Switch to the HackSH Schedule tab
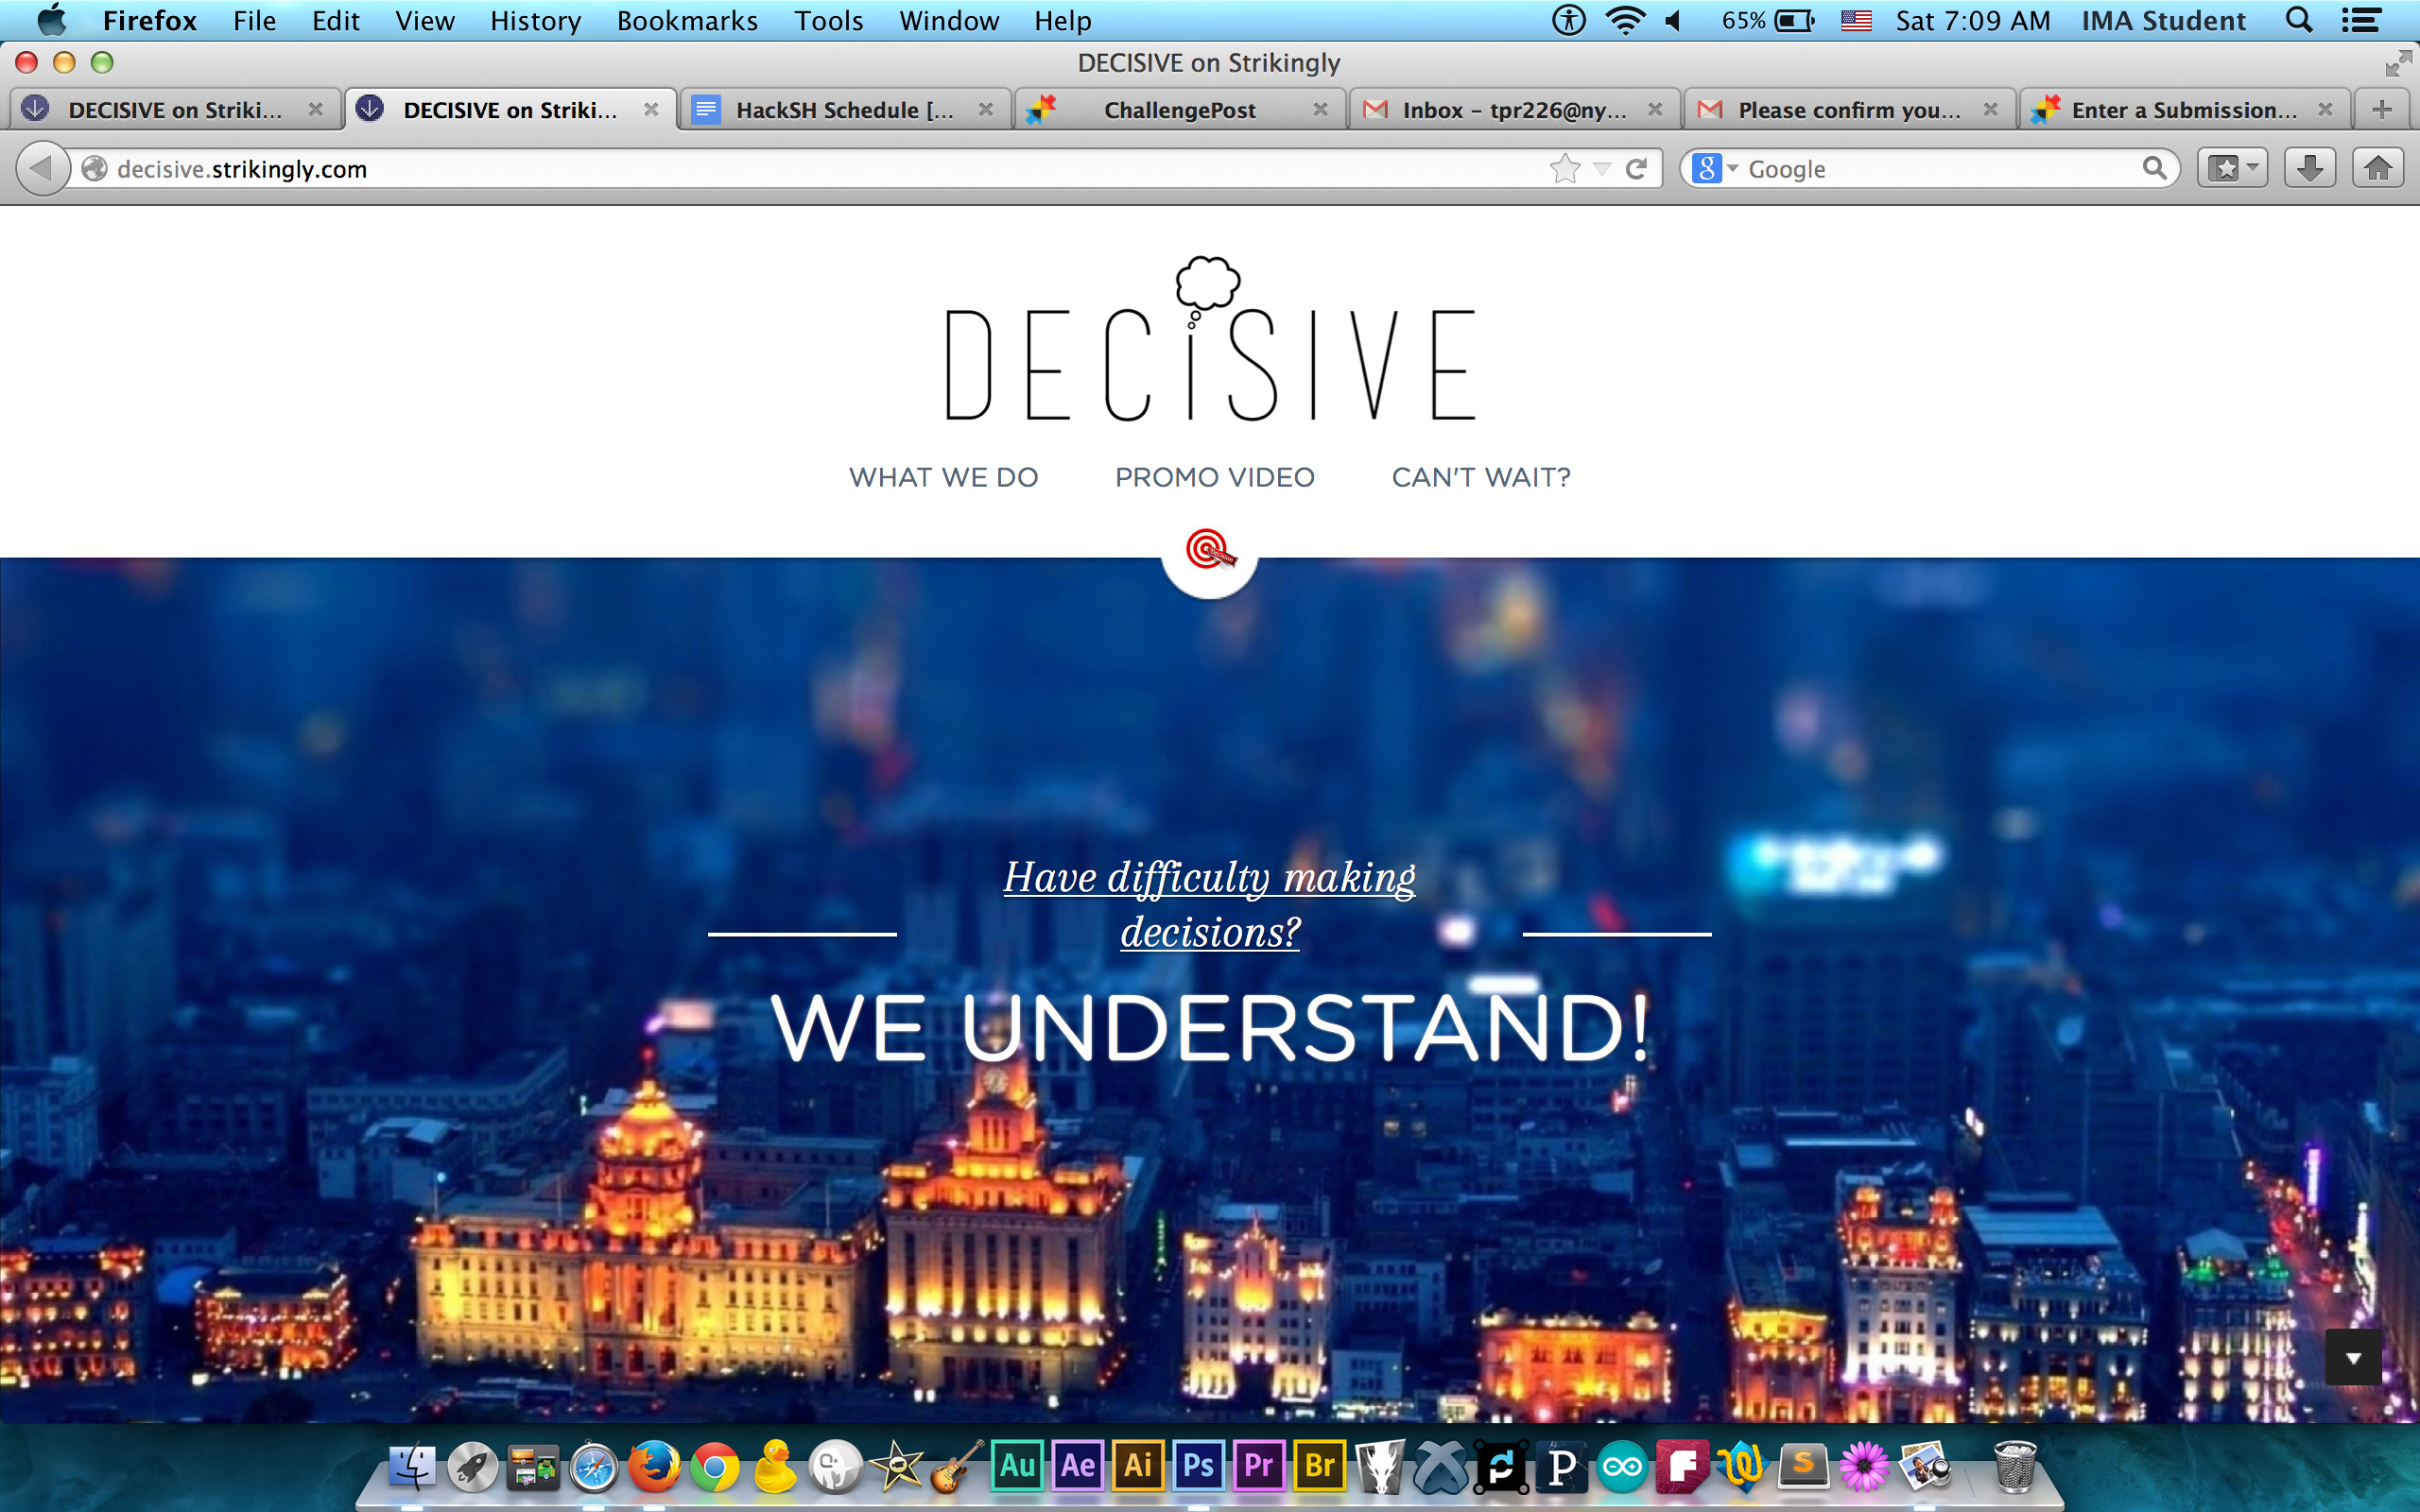Viewport: 2420px width, 1512px height. [x=843, y=110]
